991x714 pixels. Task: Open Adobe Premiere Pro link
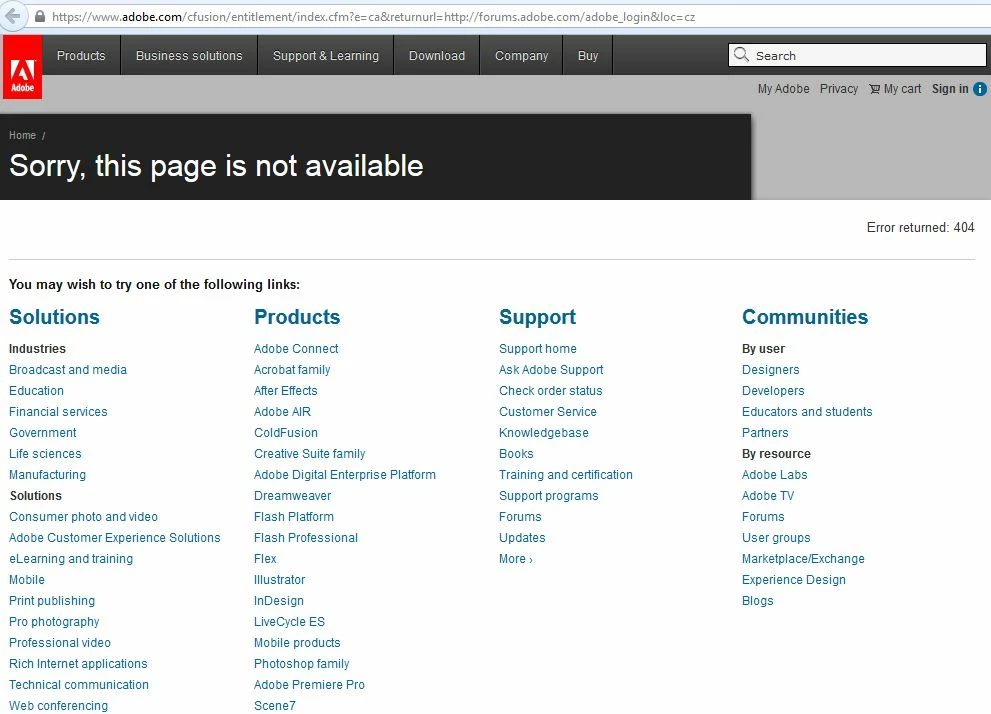click(309, 685)
